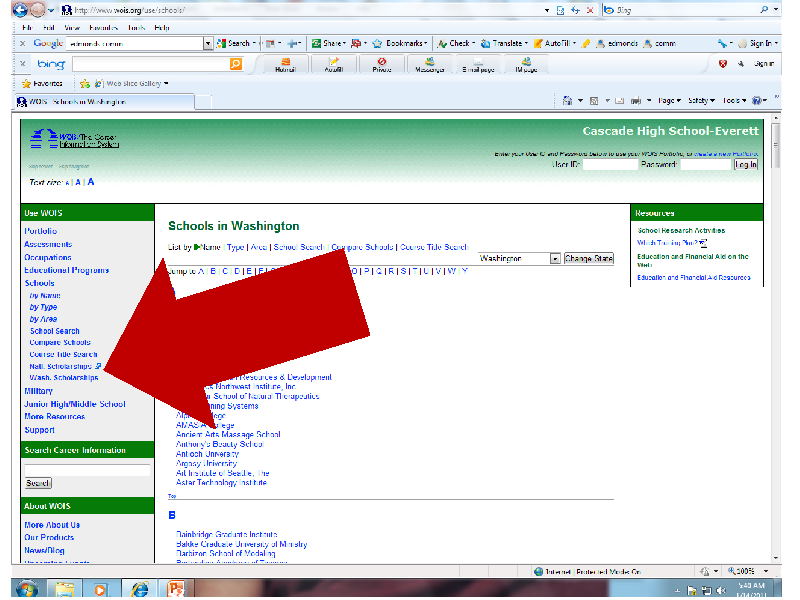Open Internet Explorer from the taskbar
Viewport: 800px width, 600px height.
click(139, 589)
